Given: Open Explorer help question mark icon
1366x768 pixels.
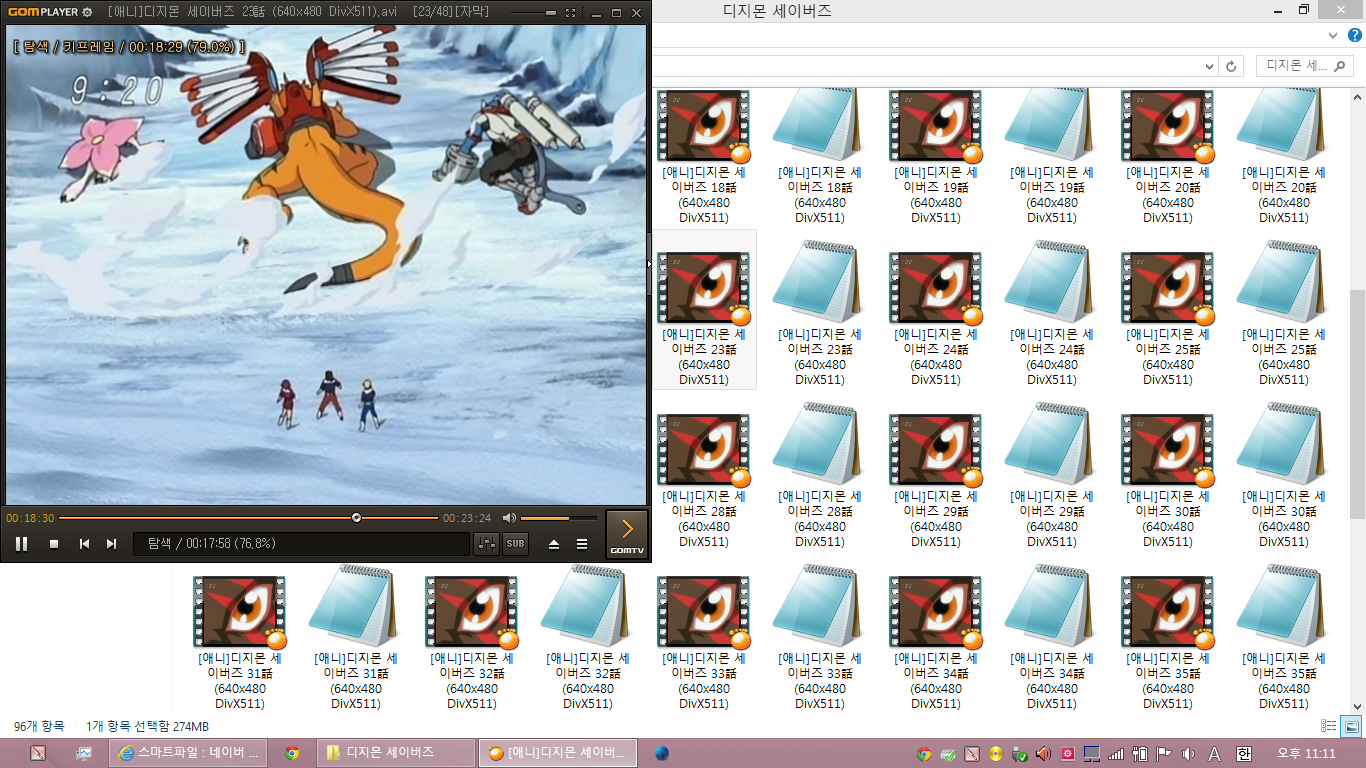Looking at the screenshot, I should pos(1355,35).
